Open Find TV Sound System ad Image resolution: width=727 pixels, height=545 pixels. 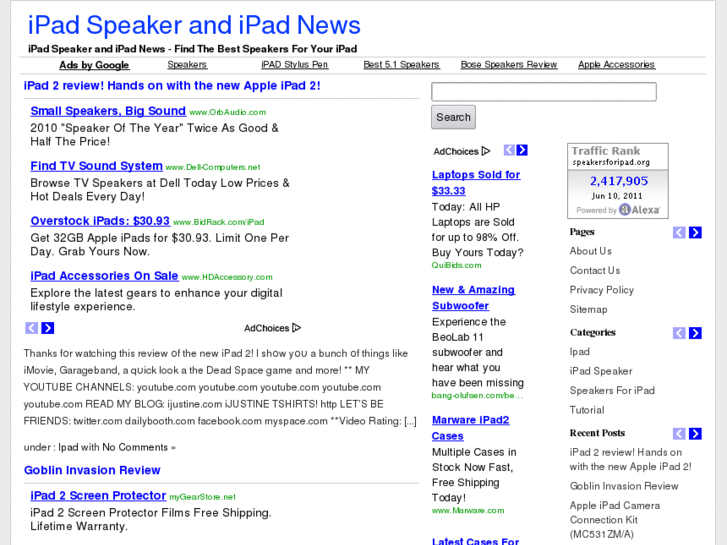click(96, 166)
